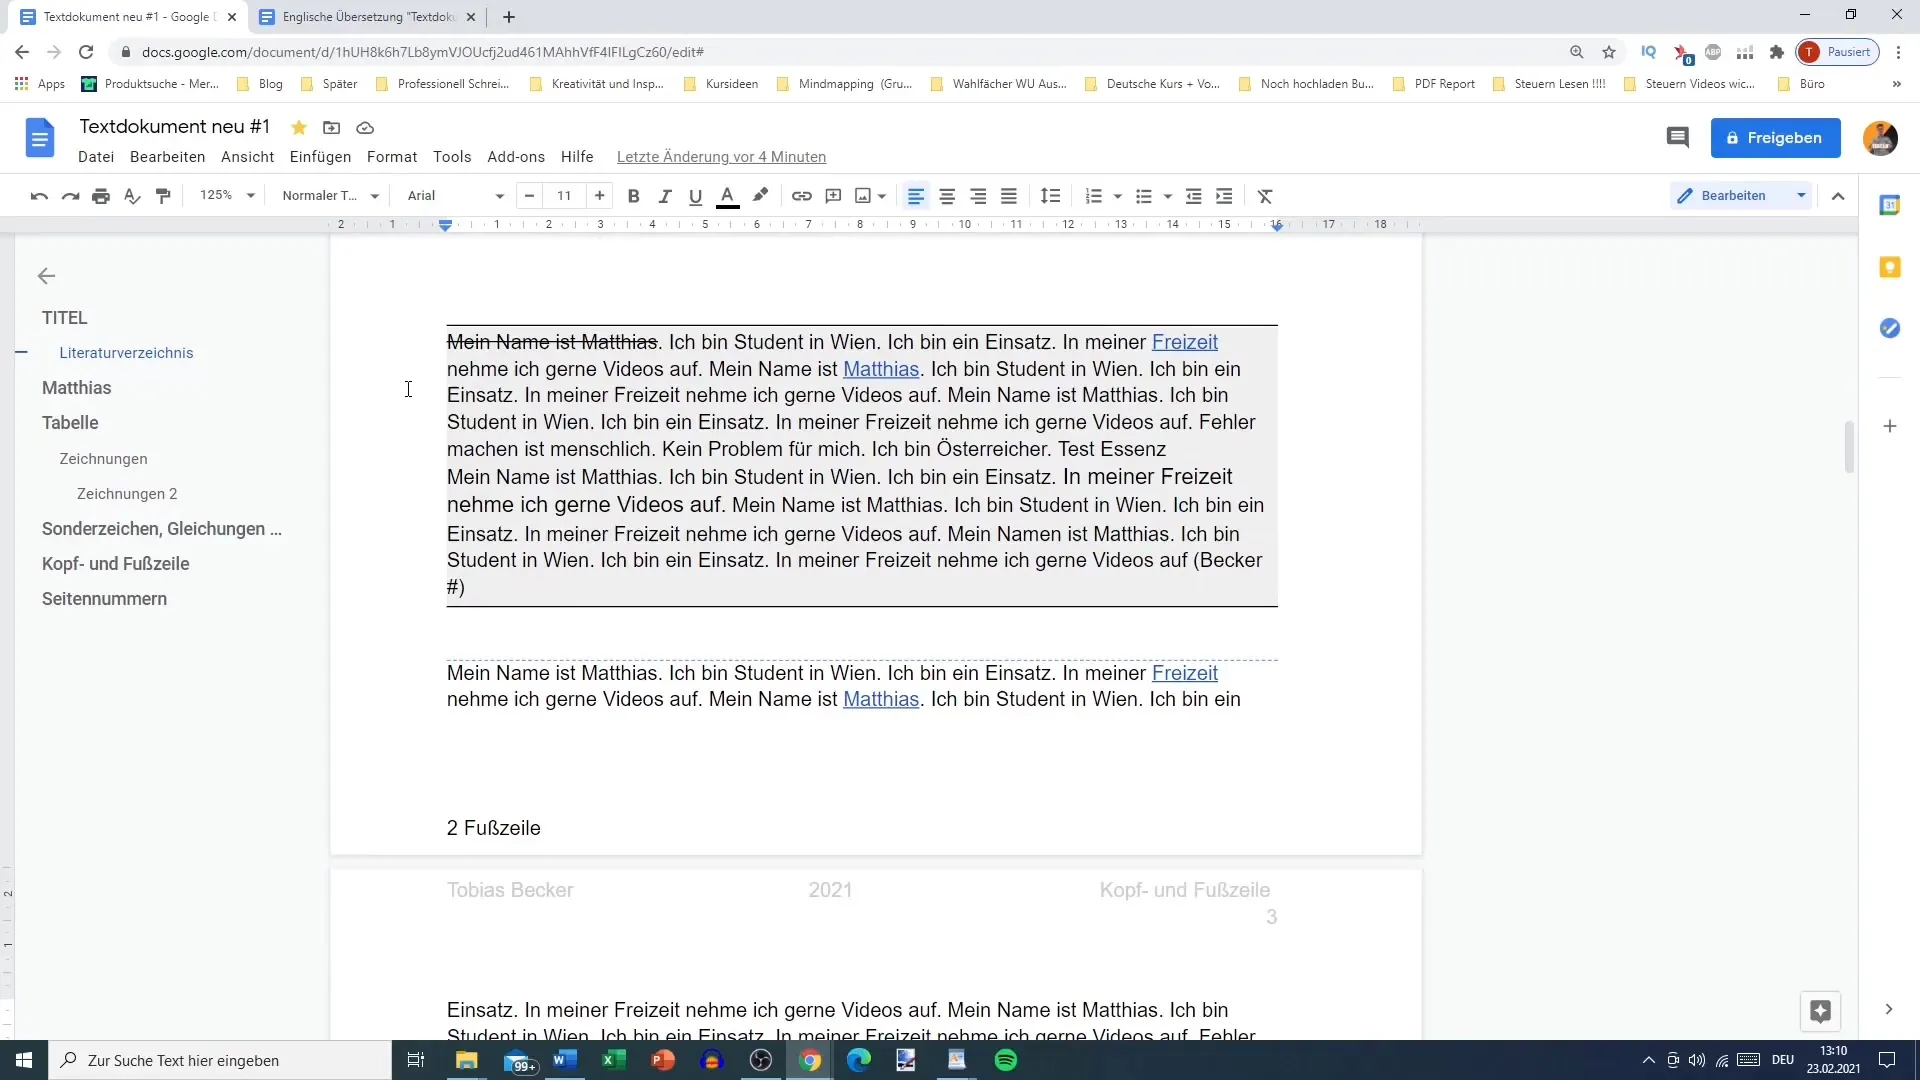This screenshot has height=1080, width=1920.
Task: Switch to Englische Übersetzung browser tab
Action: pos(366,17)
